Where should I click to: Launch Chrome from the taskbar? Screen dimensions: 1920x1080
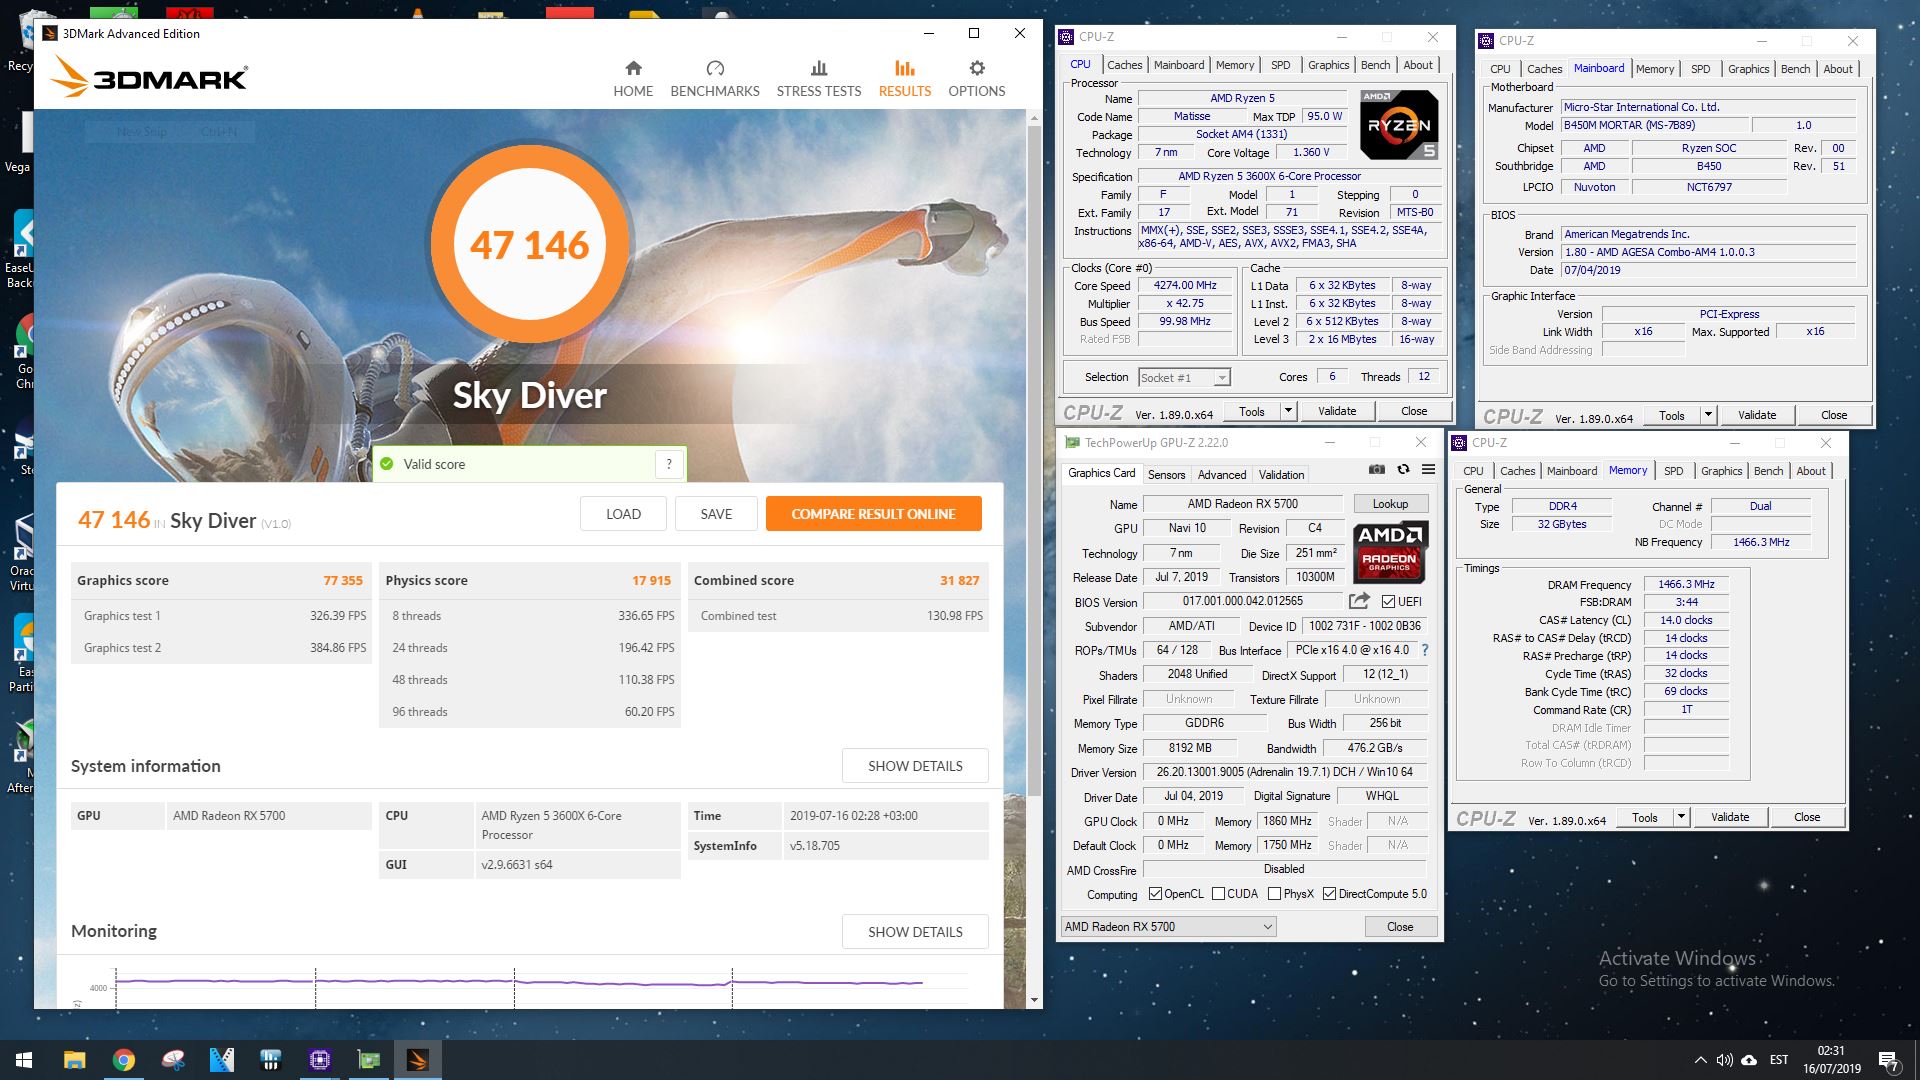pyautogui.click(x=124, y=1060)
